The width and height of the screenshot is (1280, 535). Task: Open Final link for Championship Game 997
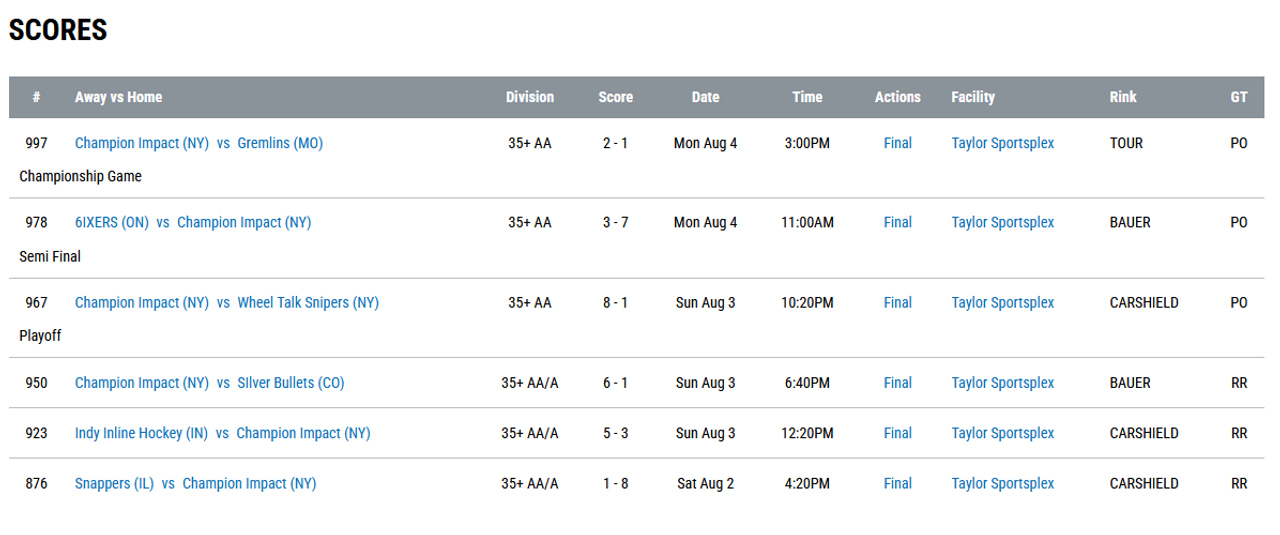(x=898, y=143)
